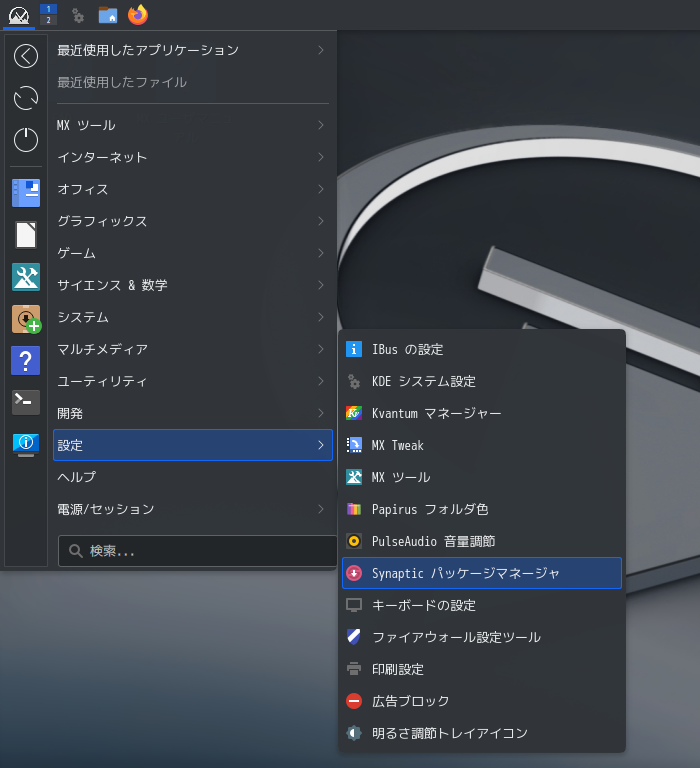Open 広告ブロック text label
Screen dimensions: 700x768
[x=410, y=701]
